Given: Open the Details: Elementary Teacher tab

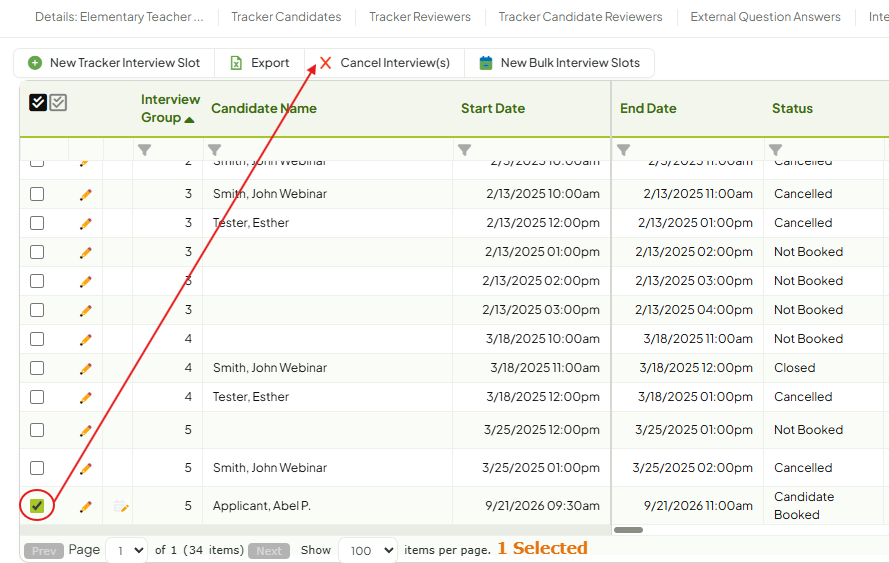Looking at the screenshot, I should point(119,17).
